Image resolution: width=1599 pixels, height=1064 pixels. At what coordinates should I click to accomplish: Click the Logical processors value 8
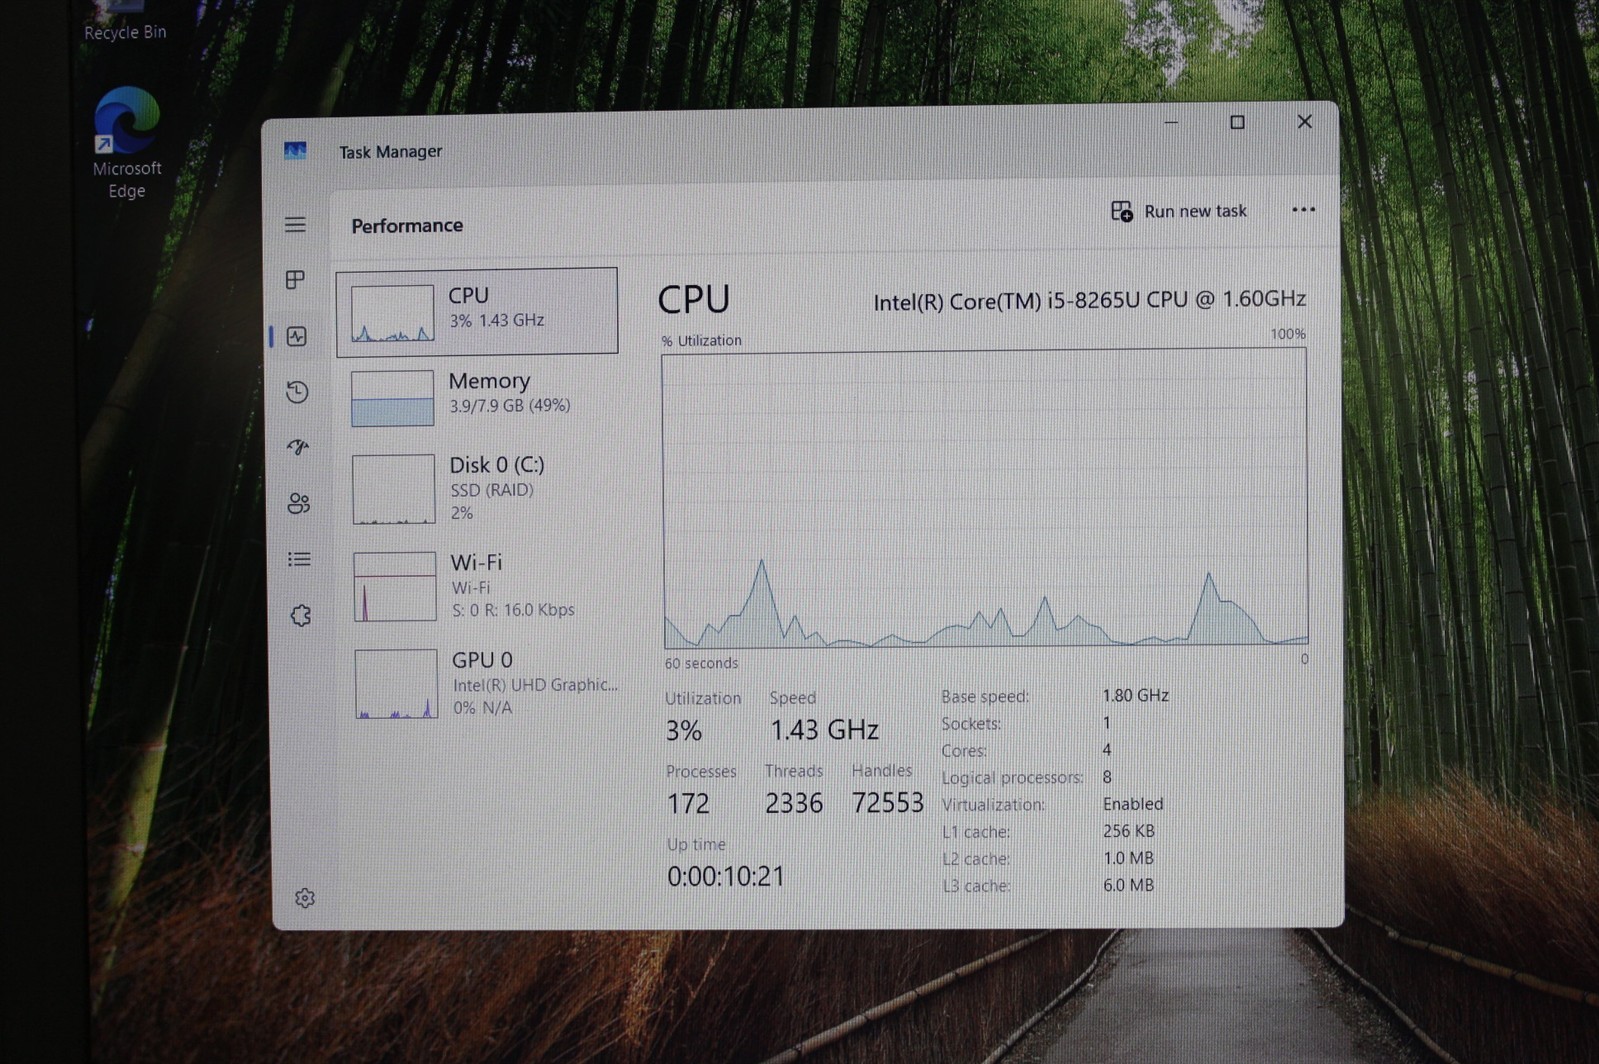click(x=1107, y=777)
